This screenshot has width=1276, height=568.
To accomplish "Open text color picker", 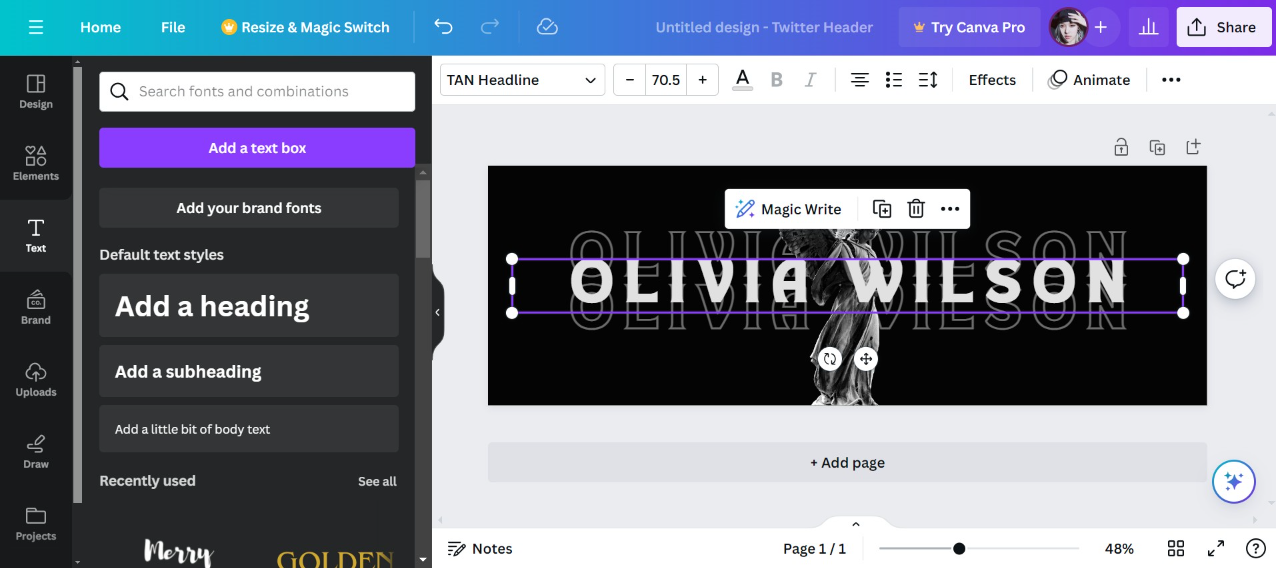I will point(742,80).
